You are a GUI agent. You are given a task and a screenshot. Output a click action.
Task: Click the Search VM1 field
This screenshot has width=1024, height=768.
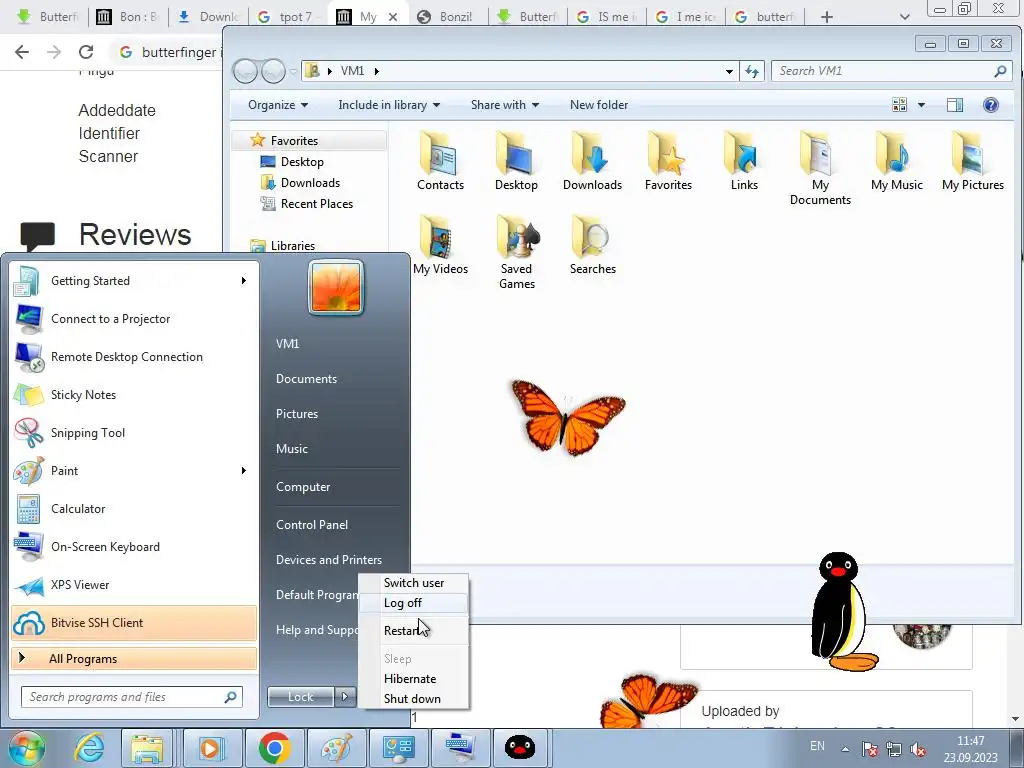click(x=891, y=71)
